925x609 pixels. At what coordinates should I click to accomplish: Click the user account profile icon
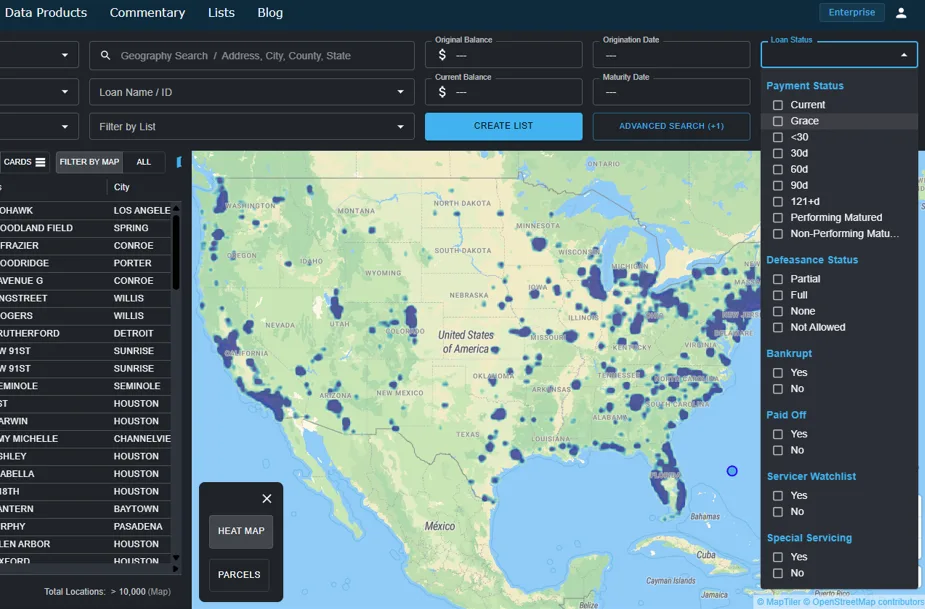(x=899, y=12)
